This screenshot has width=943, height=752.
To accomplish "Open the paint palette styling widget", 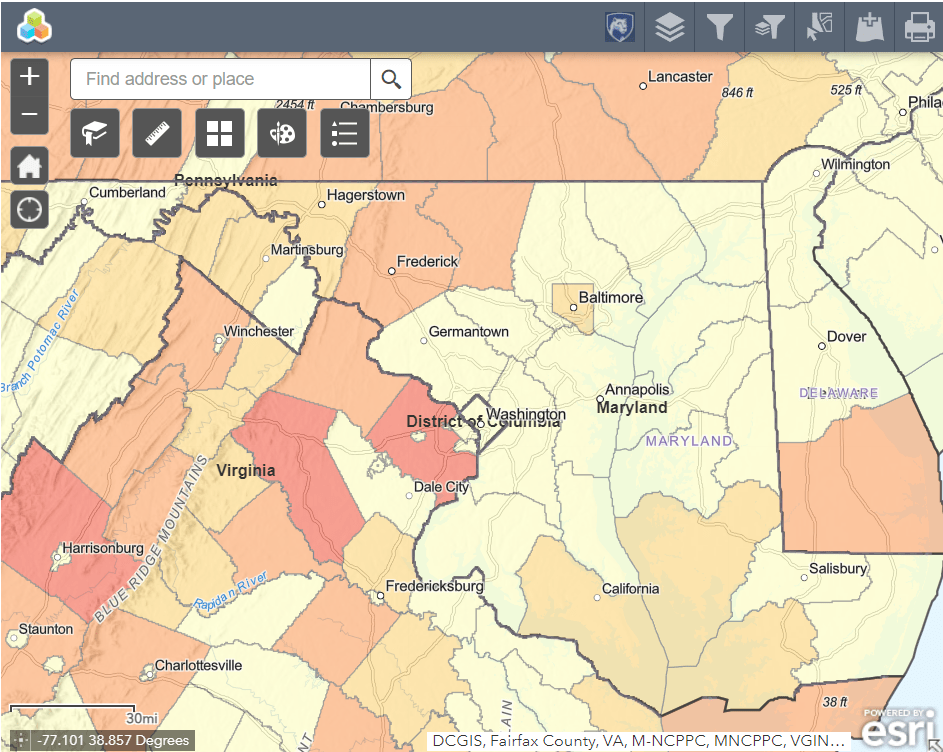I will tap(282, 134).
